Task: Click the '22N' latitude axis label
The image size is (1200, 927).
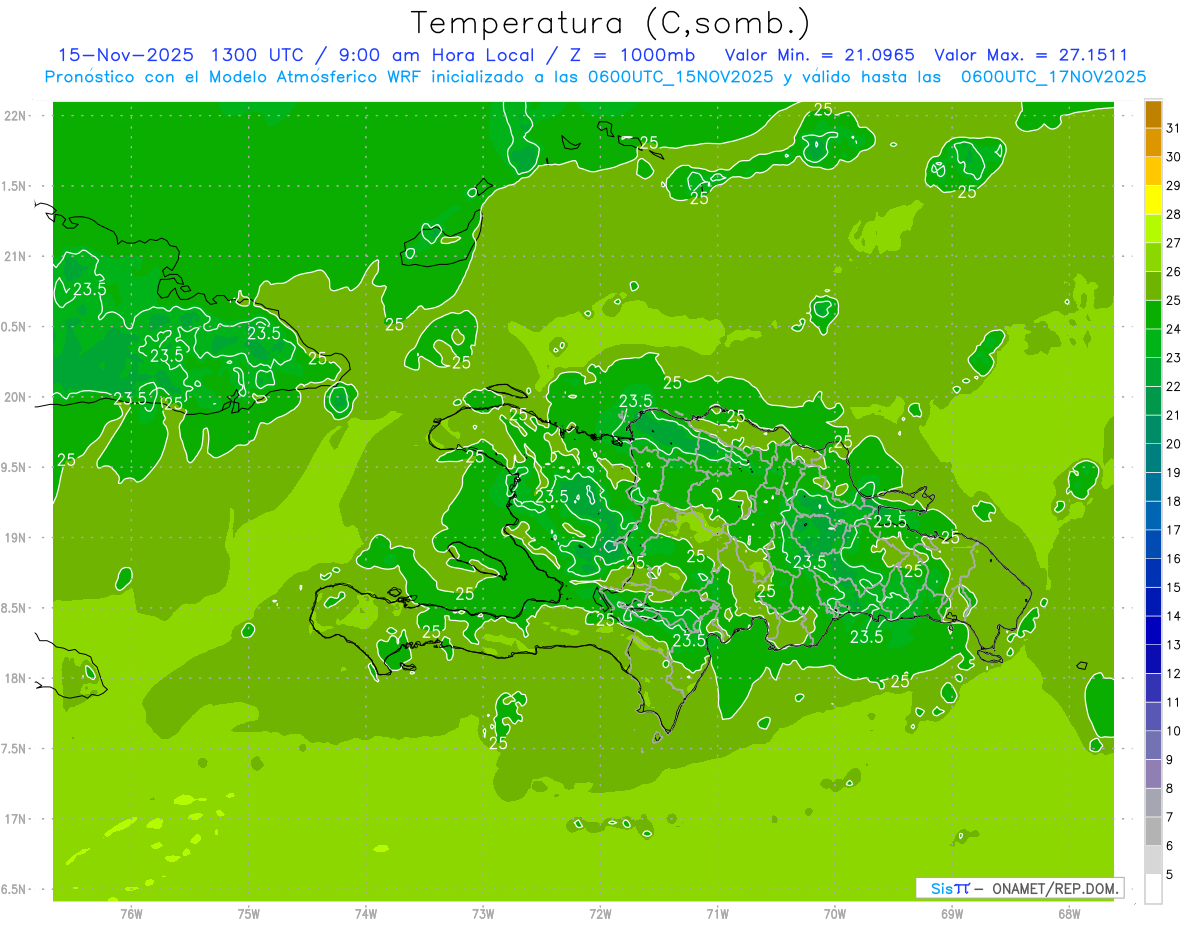Action: click(15, 116)
